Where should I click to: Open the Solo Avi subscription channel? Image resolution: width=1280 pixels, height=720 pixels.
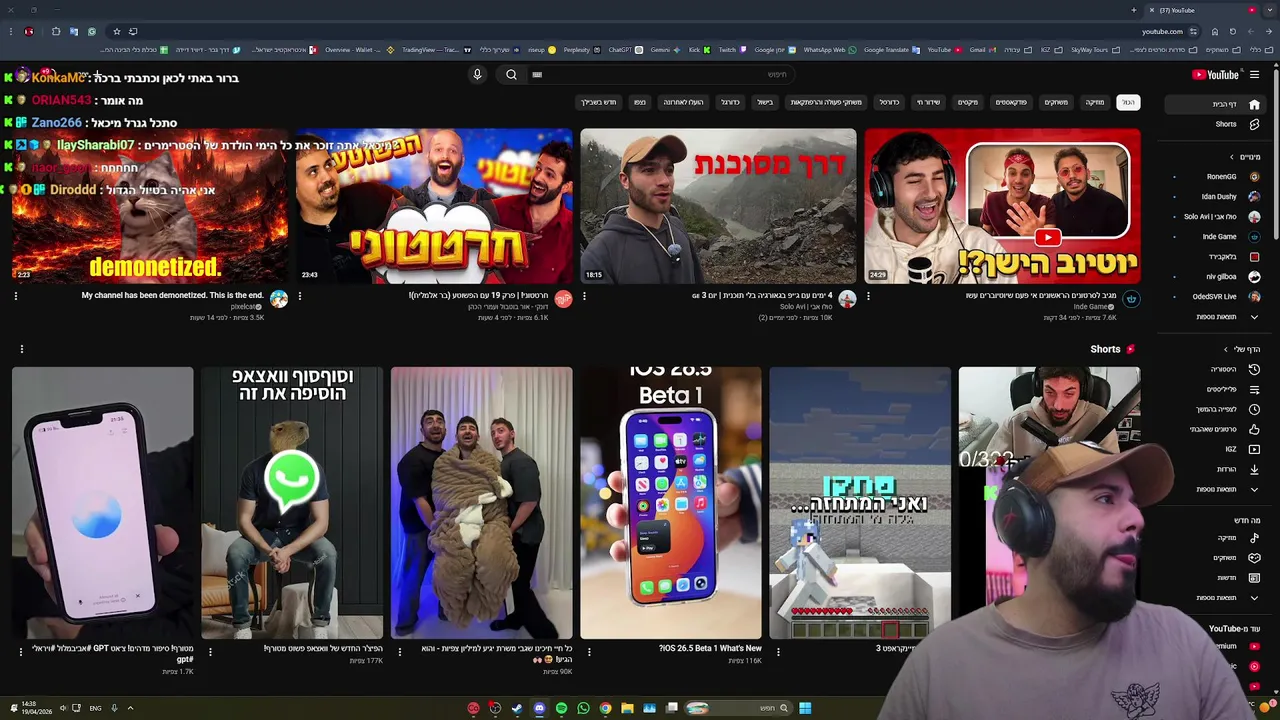[x=1213, y=217]
